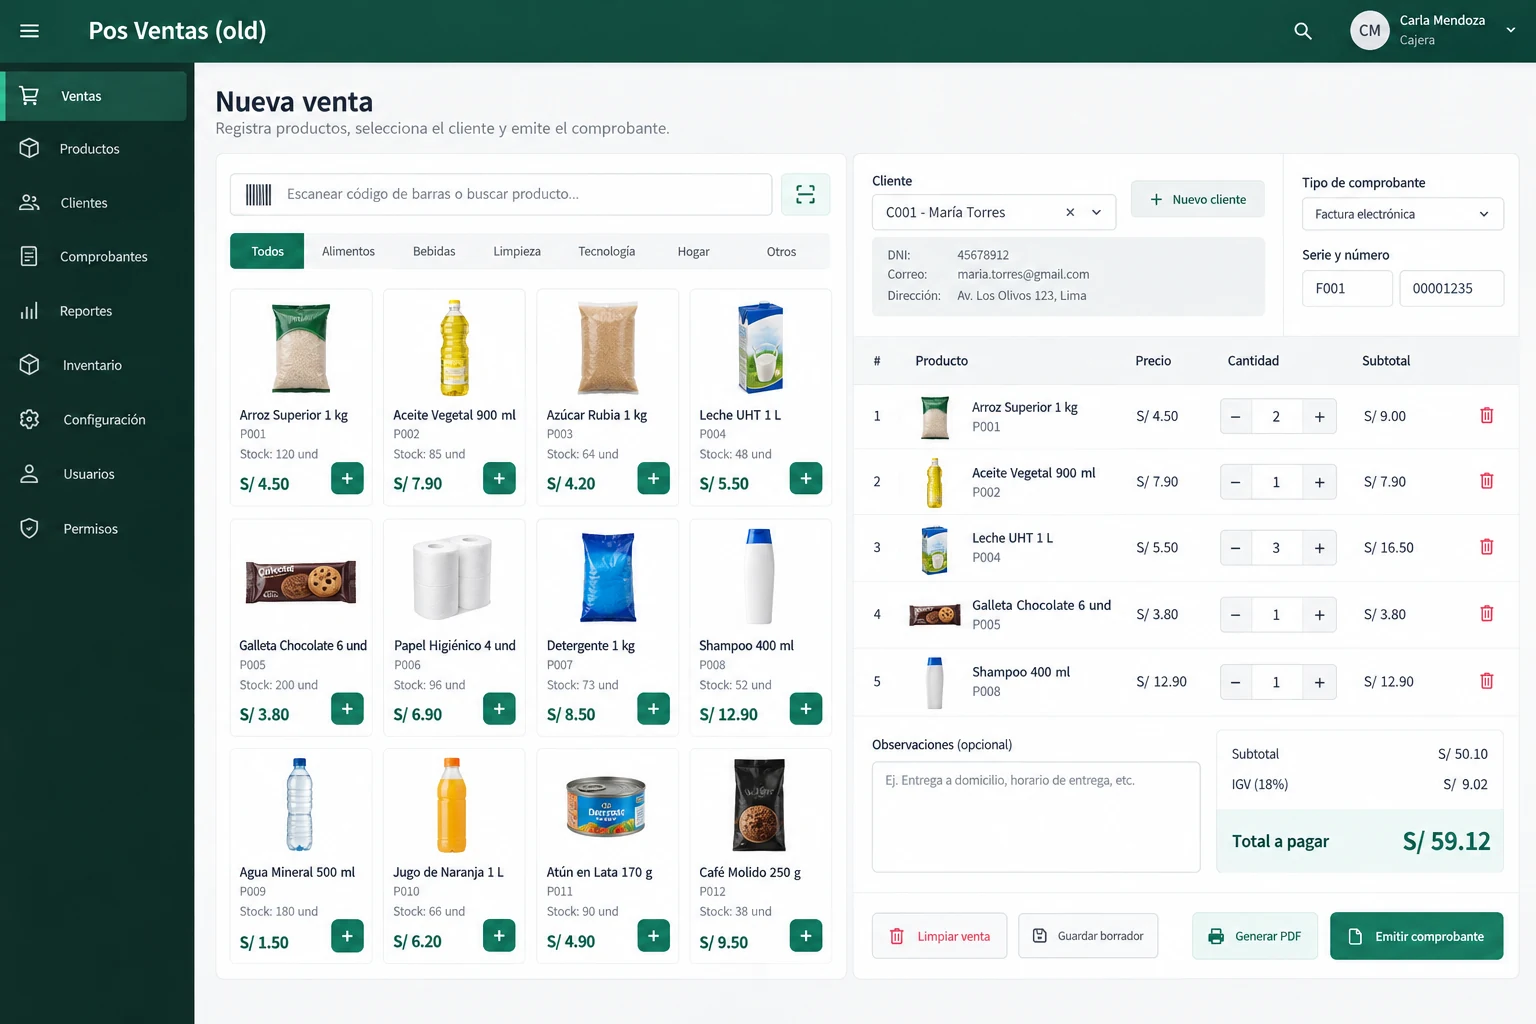Add Jugo de Naranja 1 L to sale

coord(499,936)
